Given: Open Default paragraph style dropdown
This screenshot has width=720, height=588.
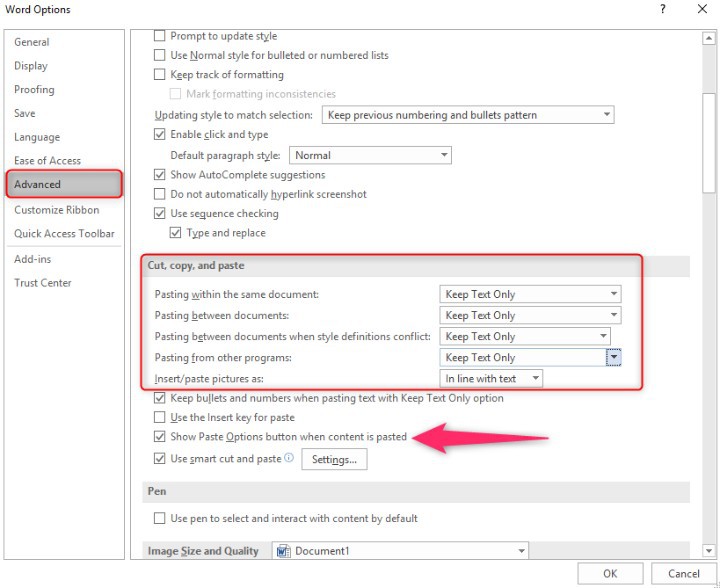Looking at the screenshot, I should (x=370, y=155).
